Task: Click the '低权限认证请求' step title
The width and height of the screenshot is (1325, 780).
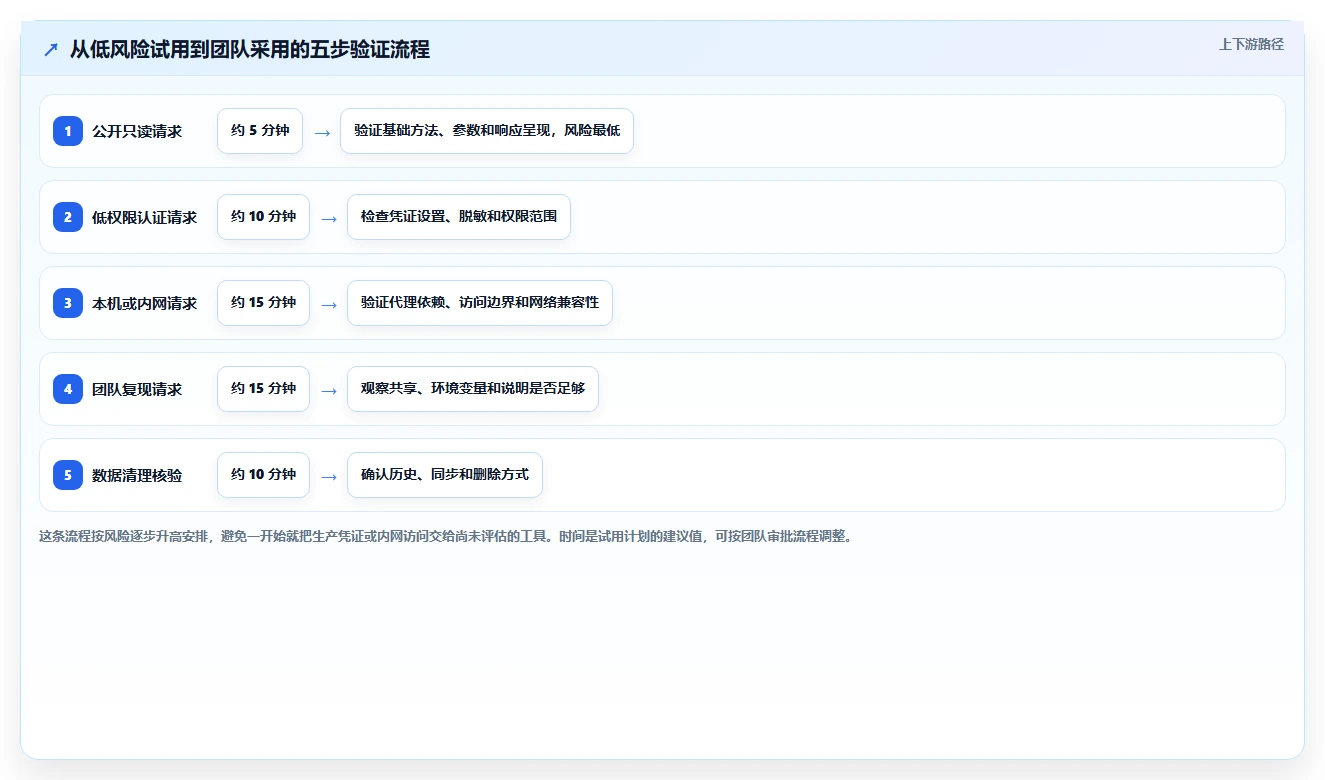Action: [145, 217]
